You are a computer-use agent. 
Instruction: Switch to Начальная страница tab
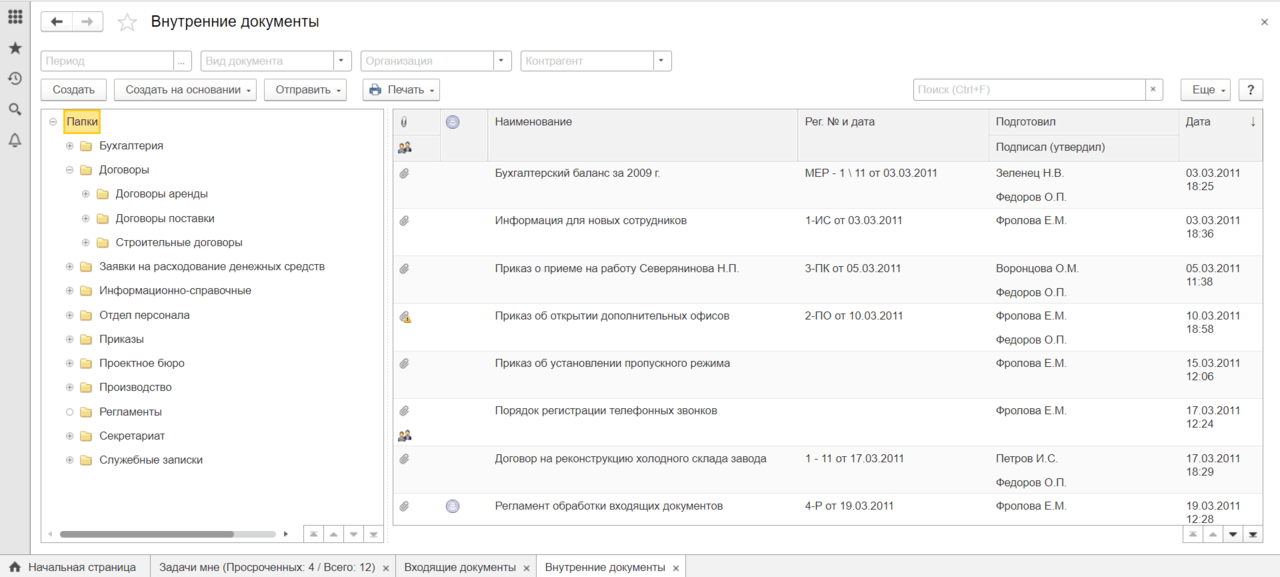[81, 567]
